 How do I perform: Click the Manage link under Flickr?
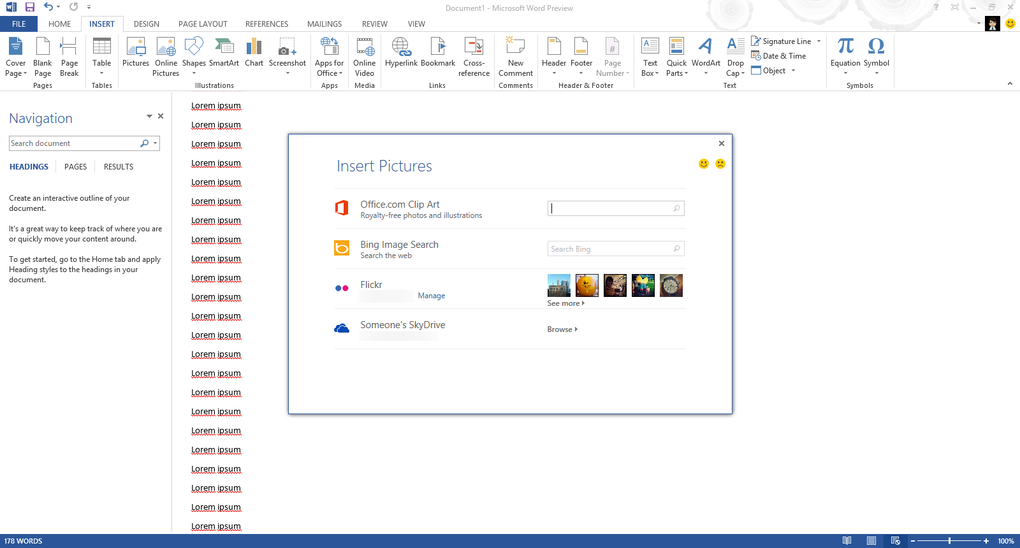click(431, 295)
